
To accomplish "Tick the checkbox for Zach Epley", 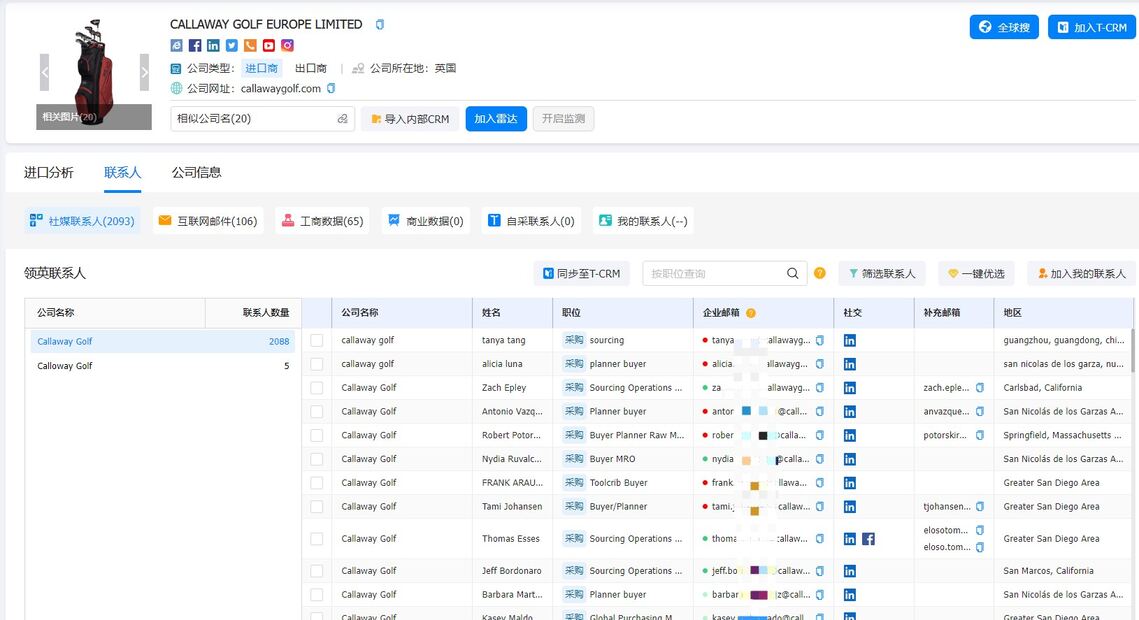I will pyautogui.click(x=317, y=388).
